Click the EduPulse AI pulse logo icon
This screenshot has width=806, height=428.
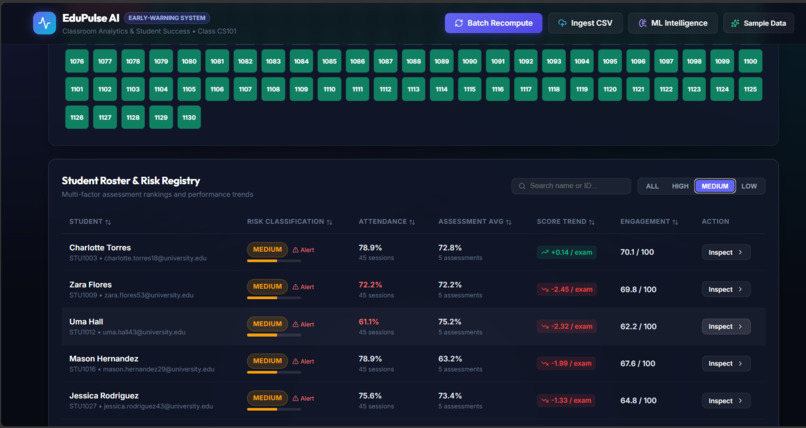45,23
